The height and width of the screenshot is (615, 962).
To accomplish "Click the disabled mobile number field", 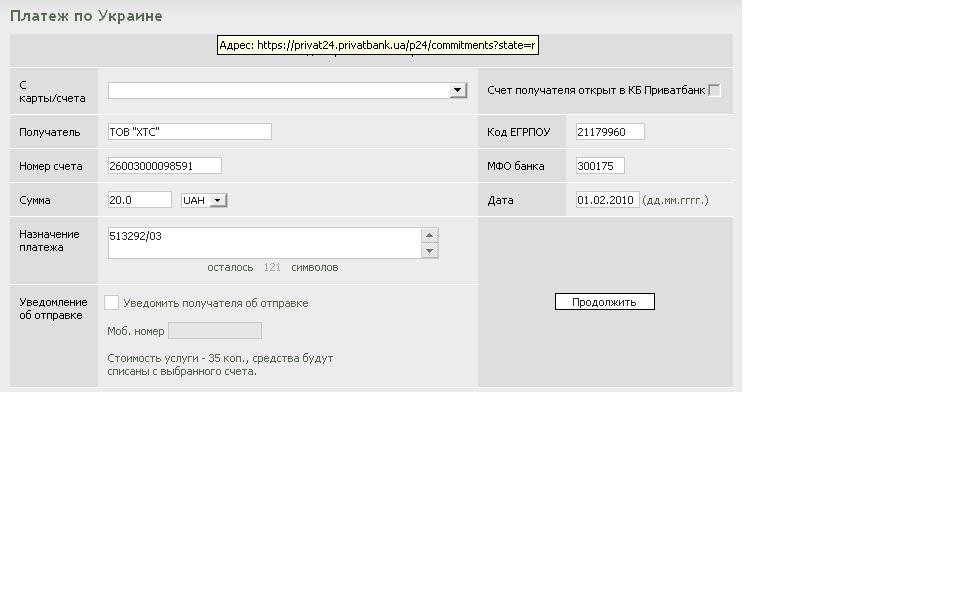I will pos(215,331).
